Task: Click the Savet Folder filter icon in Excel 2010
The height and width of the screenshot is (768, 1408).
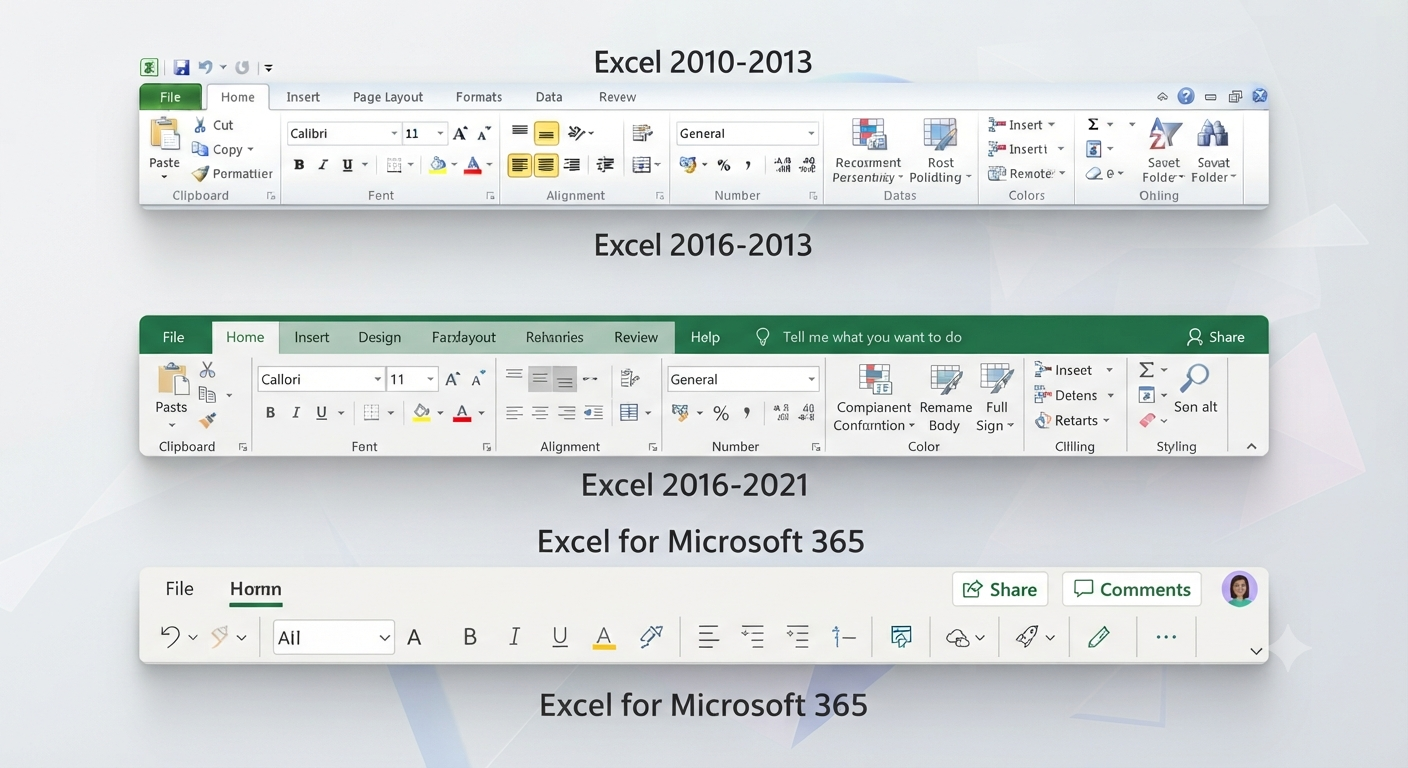Action: (x=1164, y=132)
